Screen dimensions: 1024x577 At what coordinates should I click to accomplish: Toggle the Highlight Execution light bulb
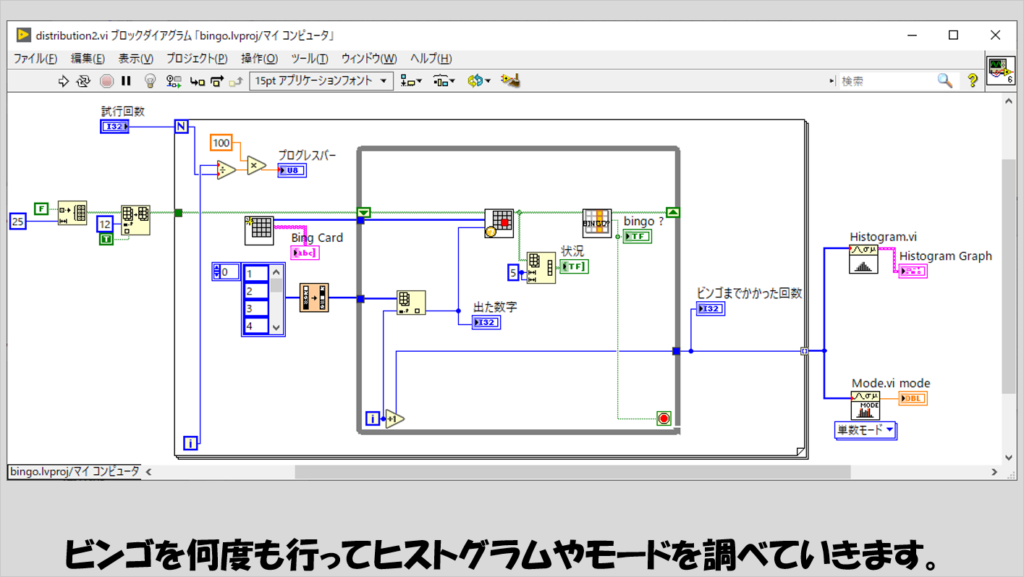pyautogui.click(x=150, y=81)
